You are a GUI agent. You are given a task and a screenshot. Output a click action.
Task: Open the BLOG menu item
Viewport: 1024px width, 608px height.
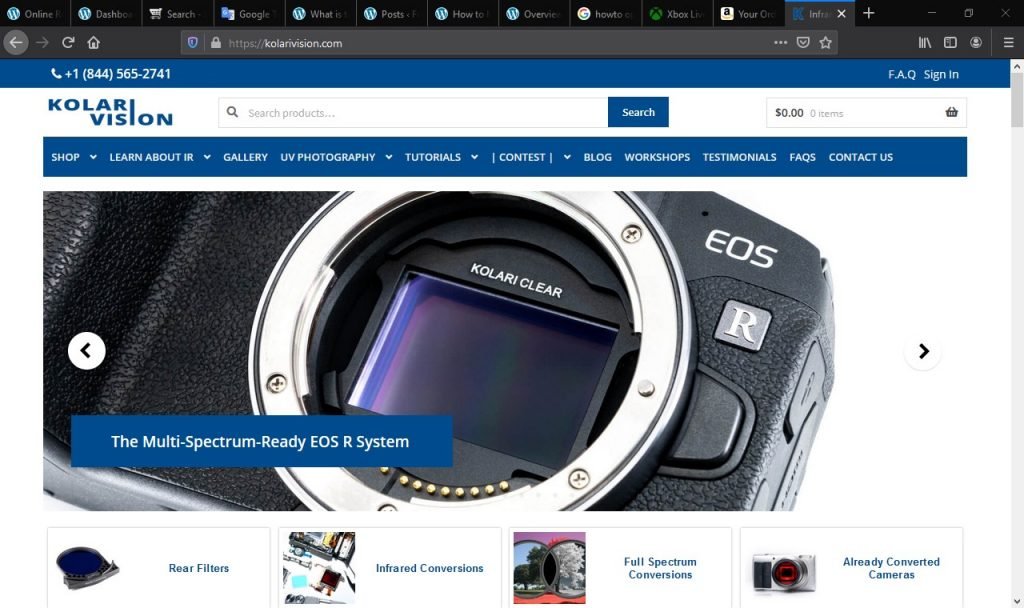[x=598, y=157]
